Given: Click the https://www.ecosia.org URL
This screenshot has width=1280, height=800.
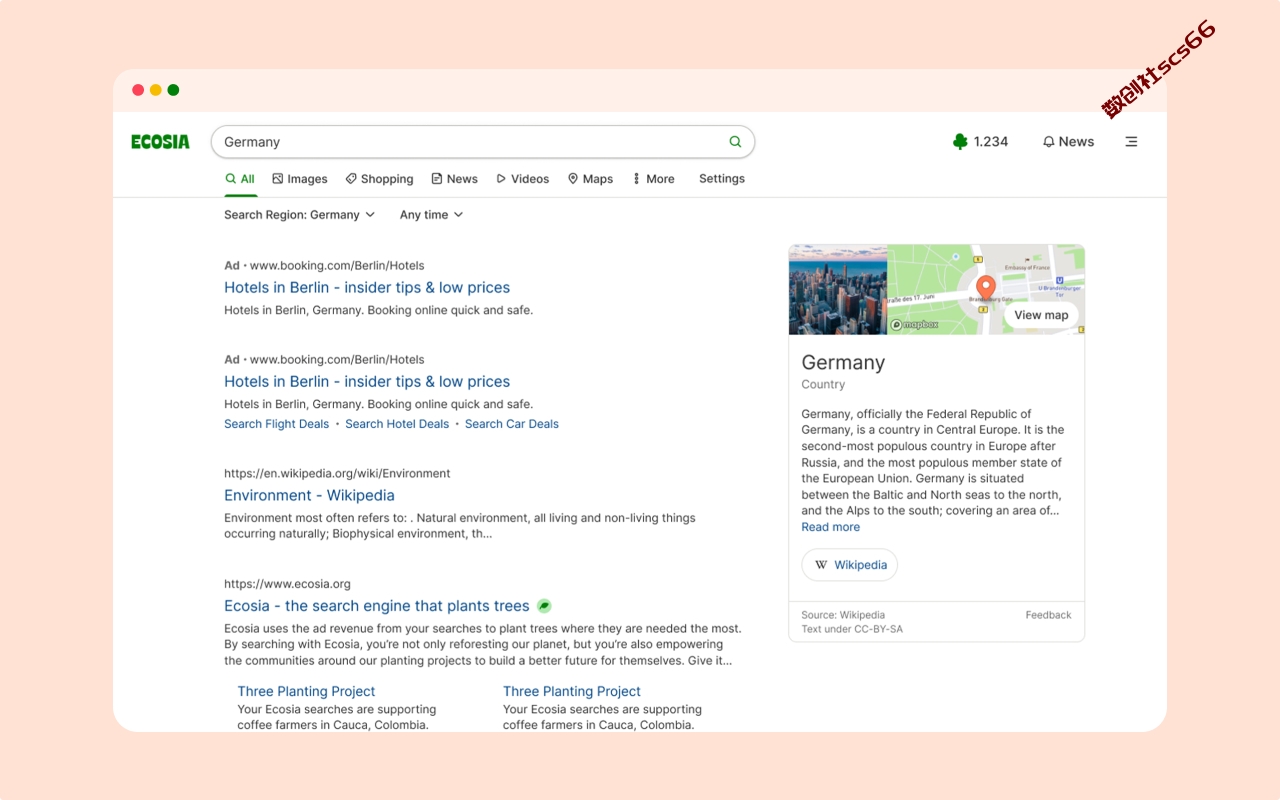Looking at the screenshot, I should coord(287,584).
